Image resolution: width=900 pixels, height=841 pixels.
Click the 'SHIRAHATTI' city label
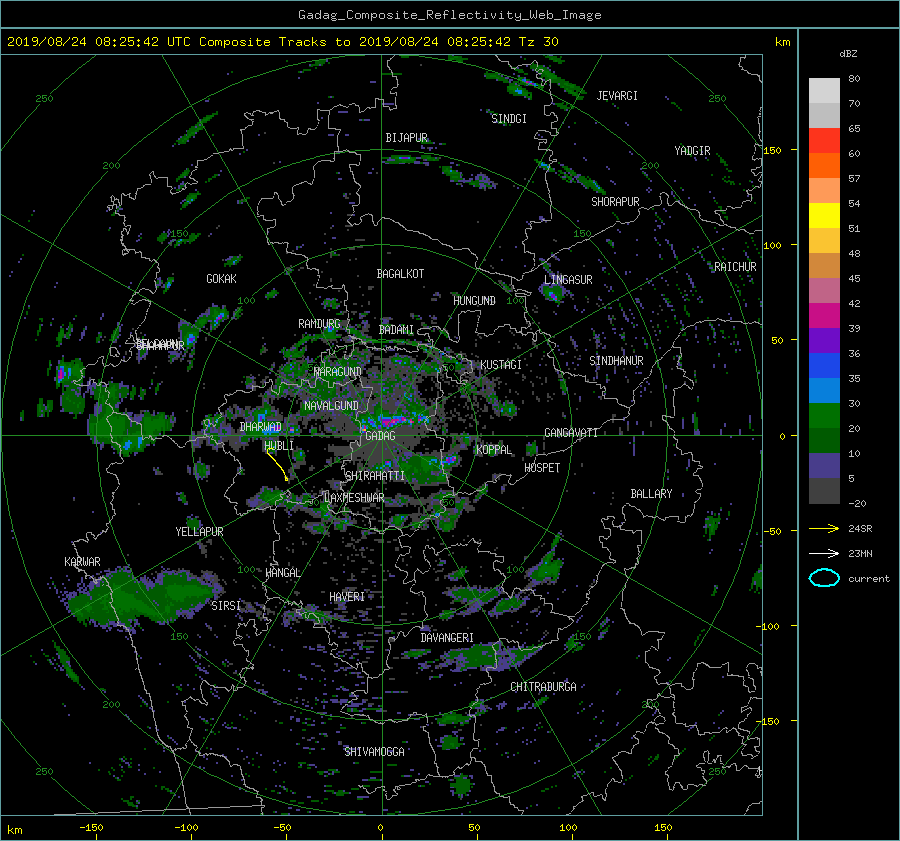tap(375, 476)
